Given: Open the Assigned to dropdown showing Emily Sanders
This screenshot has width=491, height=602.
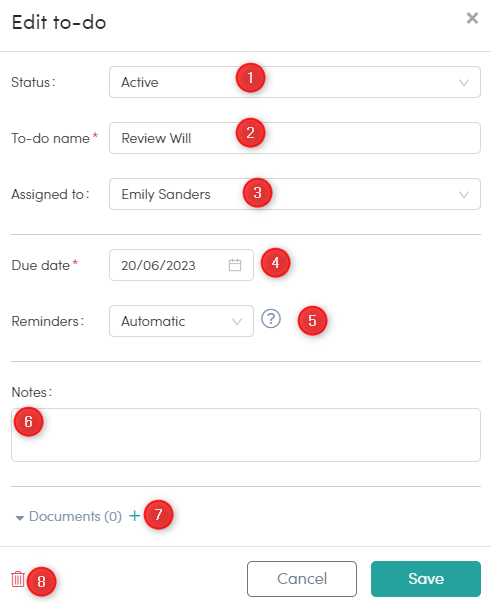Looking at the screenshot, I should 295,194.
